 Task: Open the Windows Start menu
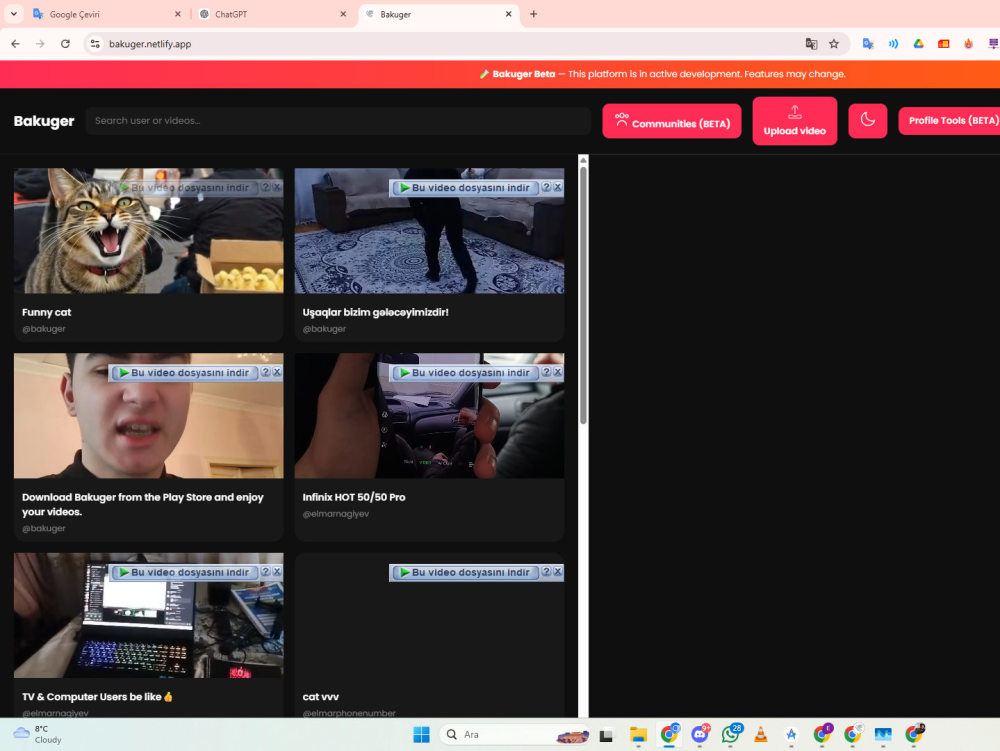tap(422, 734)
